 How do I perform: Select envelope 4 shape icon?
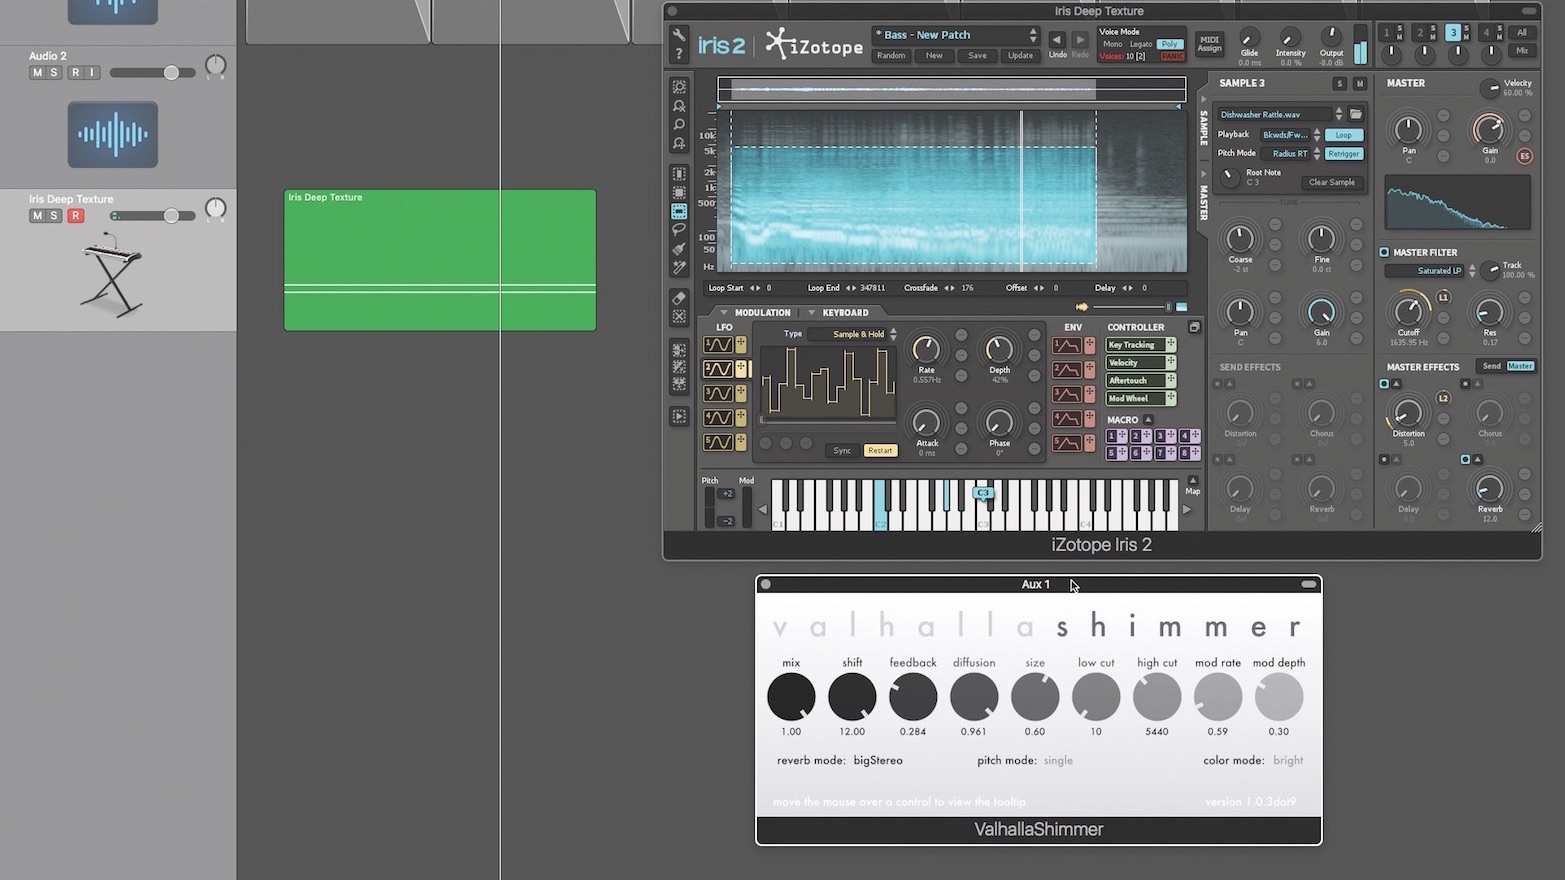(x=1067, y=418)
